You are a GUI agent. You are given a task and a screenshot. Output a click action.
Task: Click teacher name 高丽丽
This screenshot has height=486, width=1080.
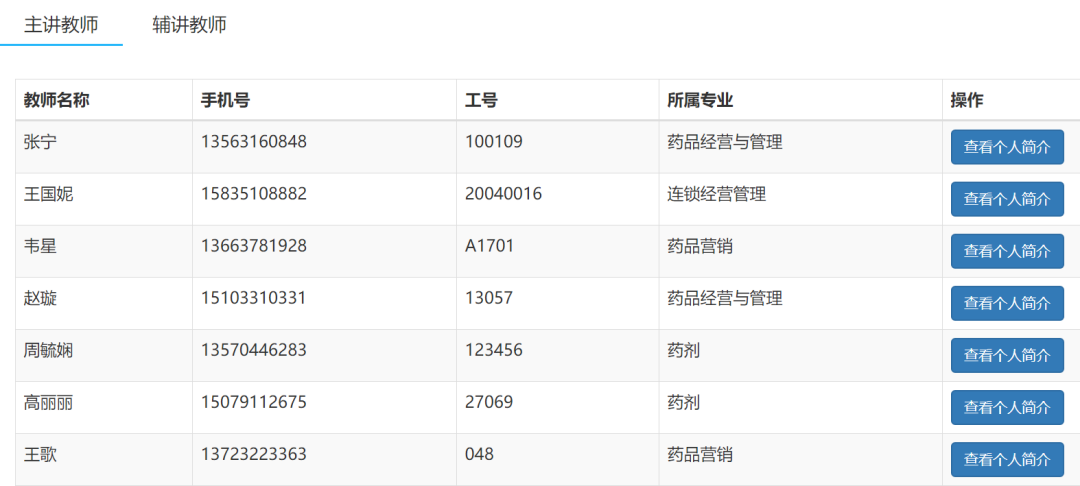[x=48, y=402]
